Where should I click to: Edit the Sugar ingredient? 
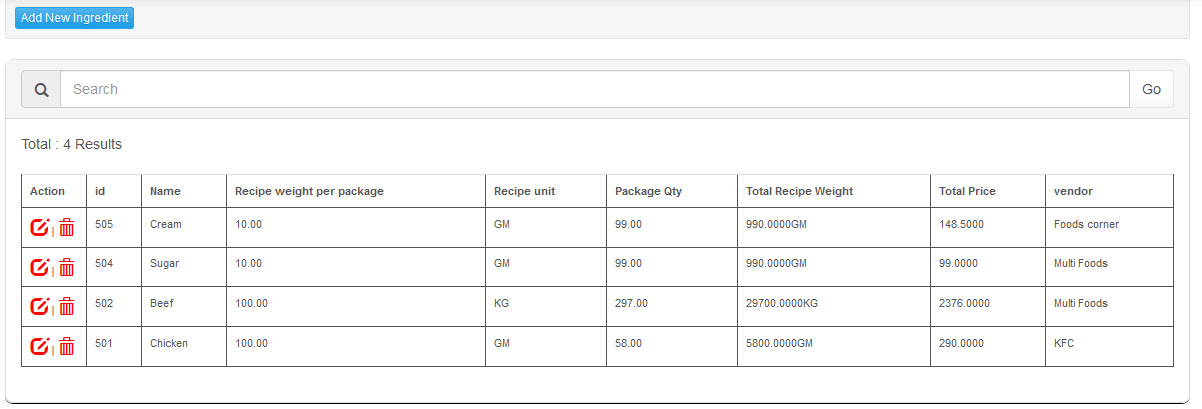pyautogui.click(x=39, y=267)
